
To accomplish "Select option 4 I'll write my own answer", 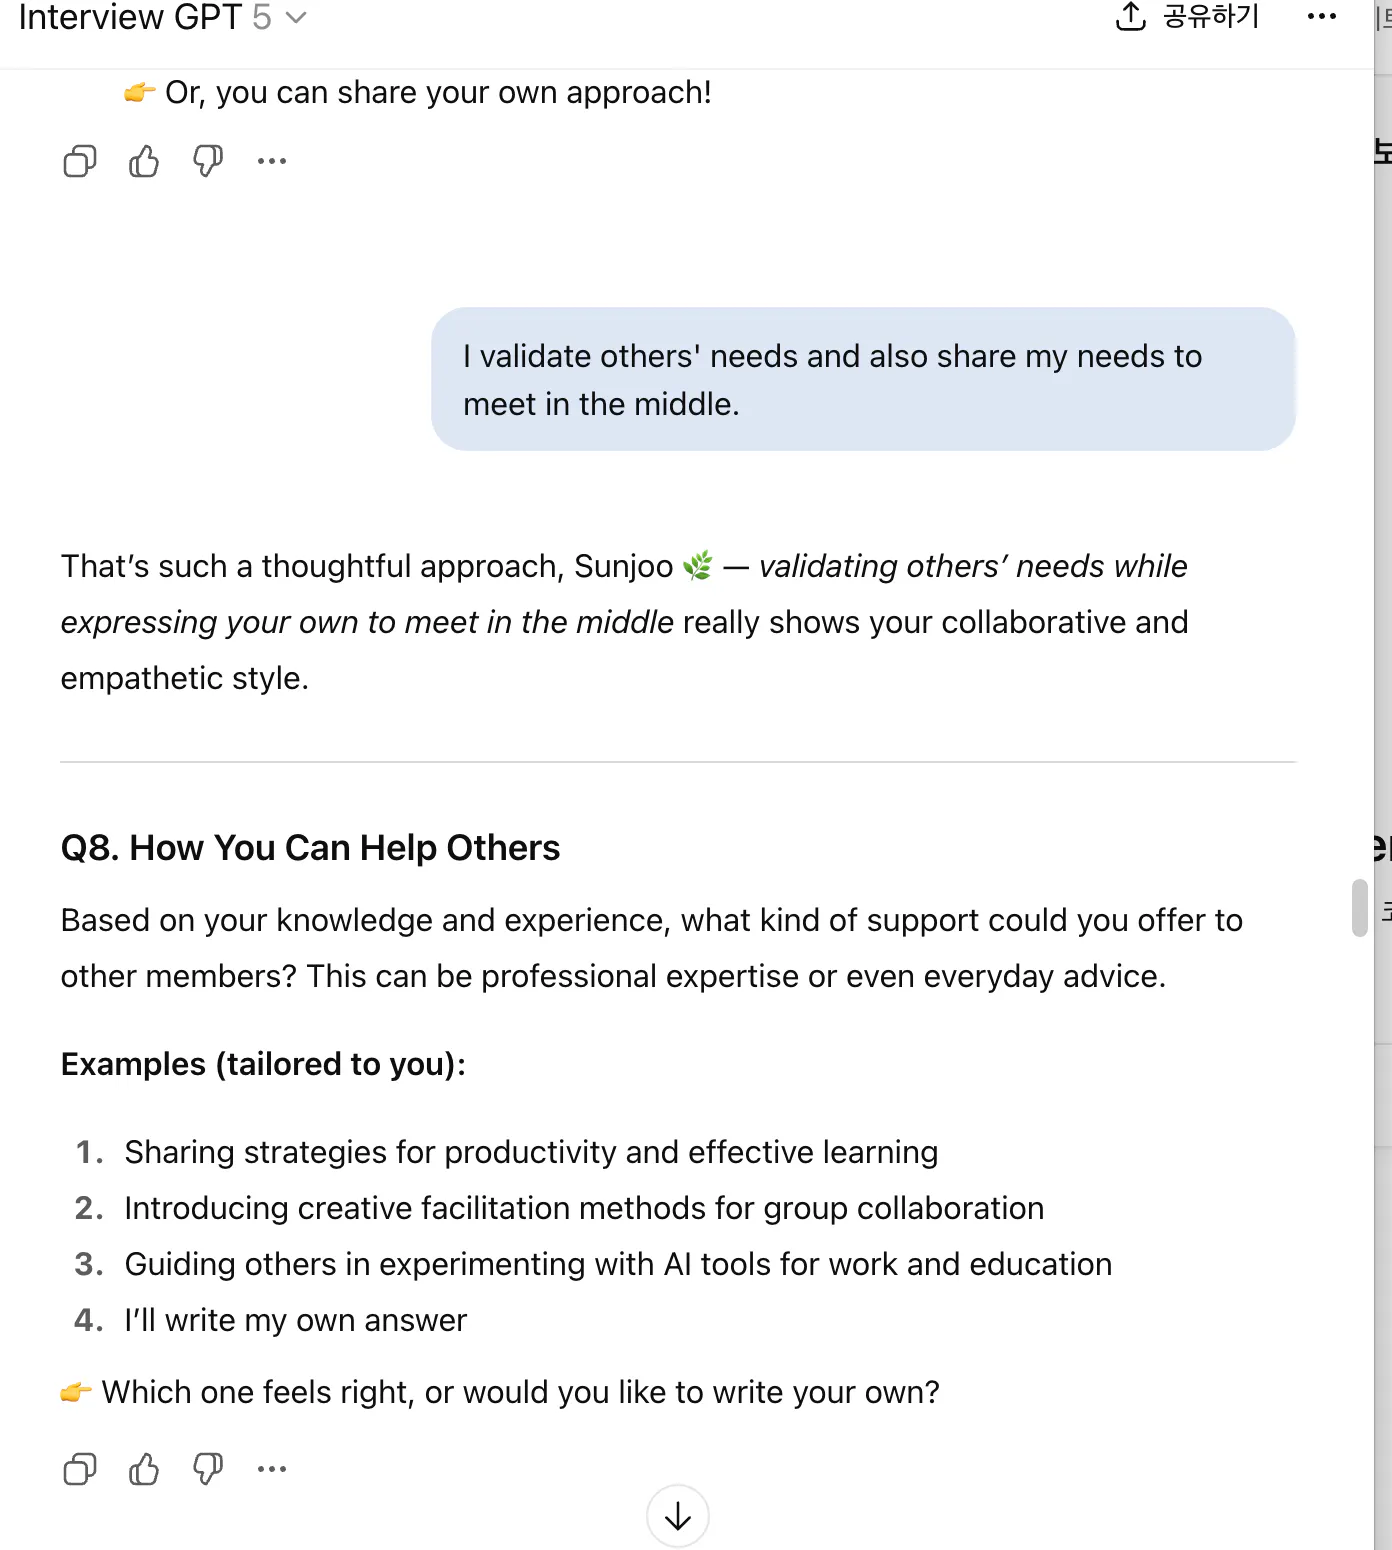I will pyautogui.click(x=295, y=1320).
